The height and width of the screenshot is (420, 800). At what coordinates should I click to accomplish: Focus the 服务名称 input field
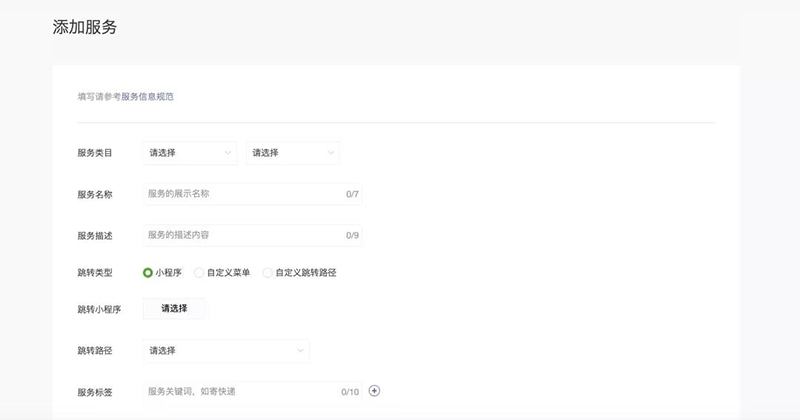pyautogui.click(x=253, y=194)
